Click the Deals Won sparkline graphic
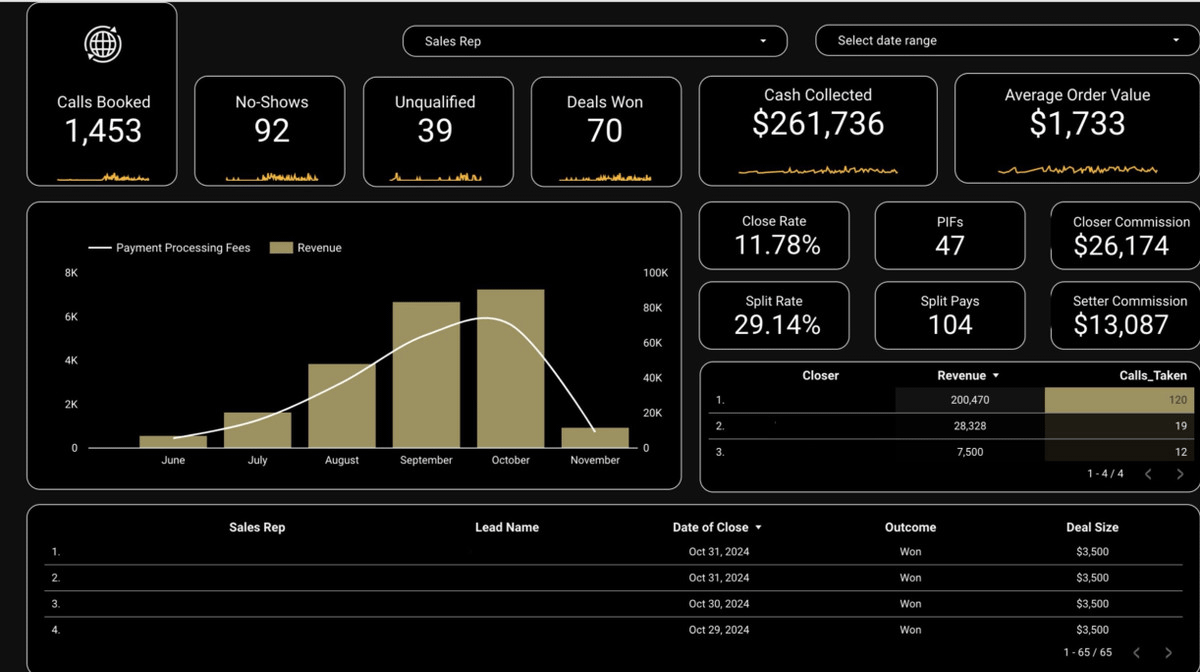 coord(605,175)
